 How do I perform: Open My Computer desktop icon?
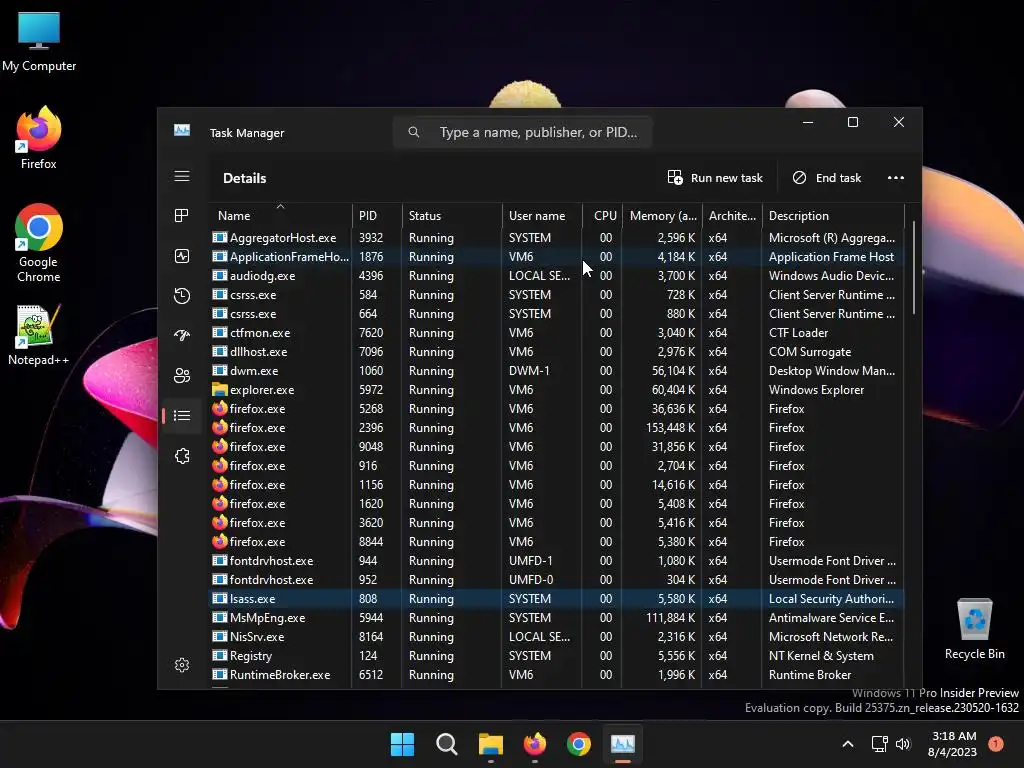click(39, 42)
